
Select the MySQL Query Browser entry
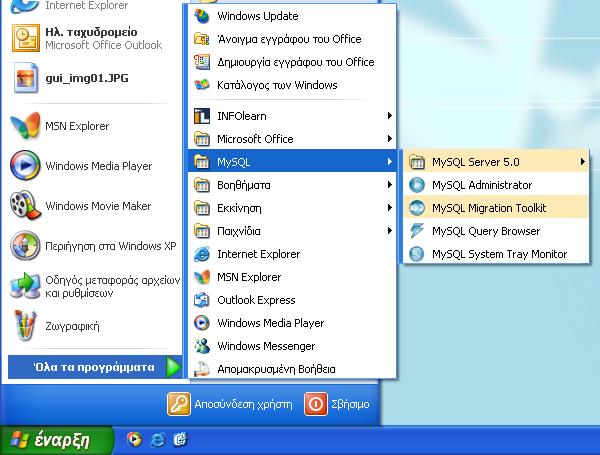pyautogui.click(x=495, y=231)
